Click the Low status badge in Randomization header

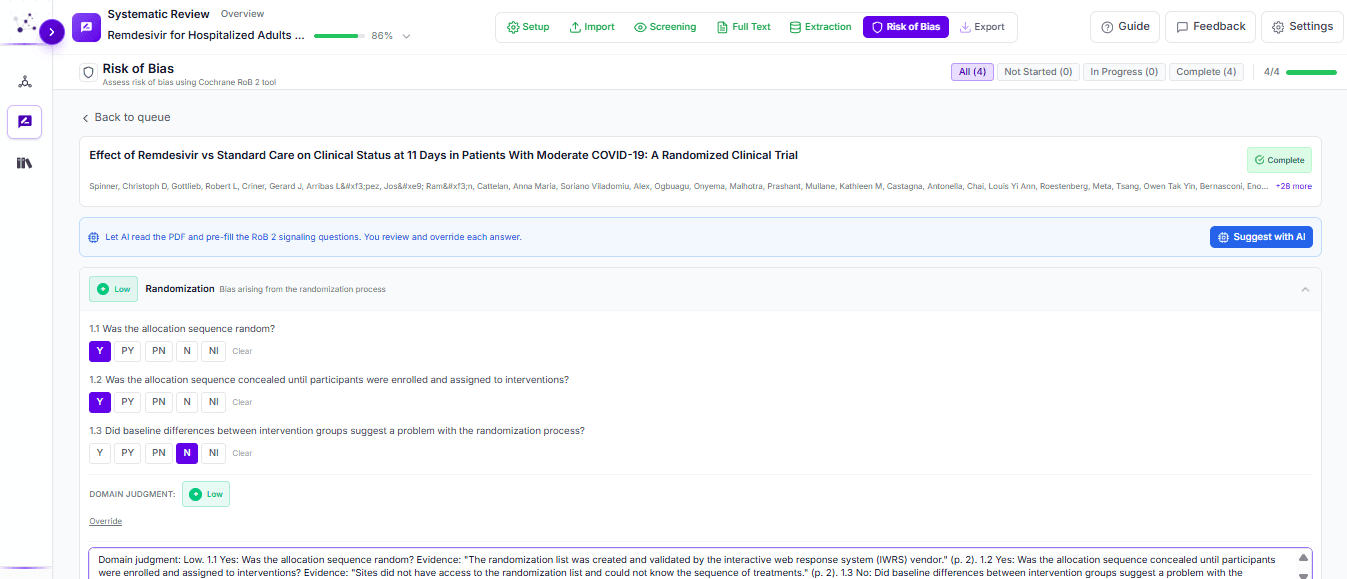tap(114, 289)
